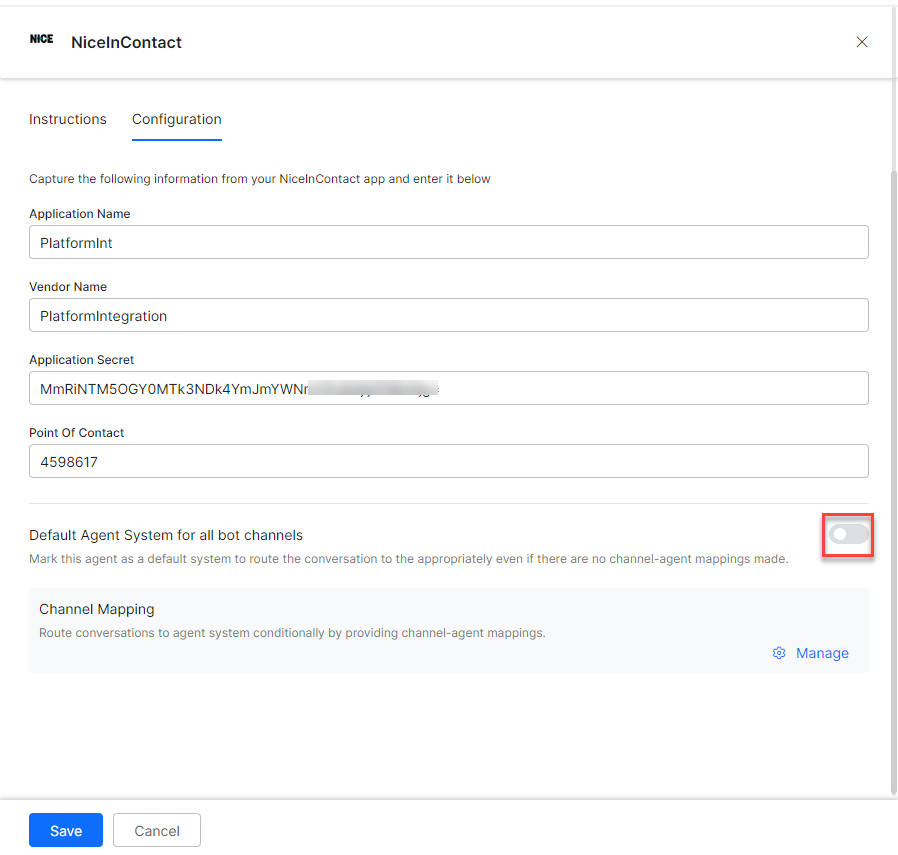
Task: Click the Default Agent System label text
Action: (x=166, y=535)
